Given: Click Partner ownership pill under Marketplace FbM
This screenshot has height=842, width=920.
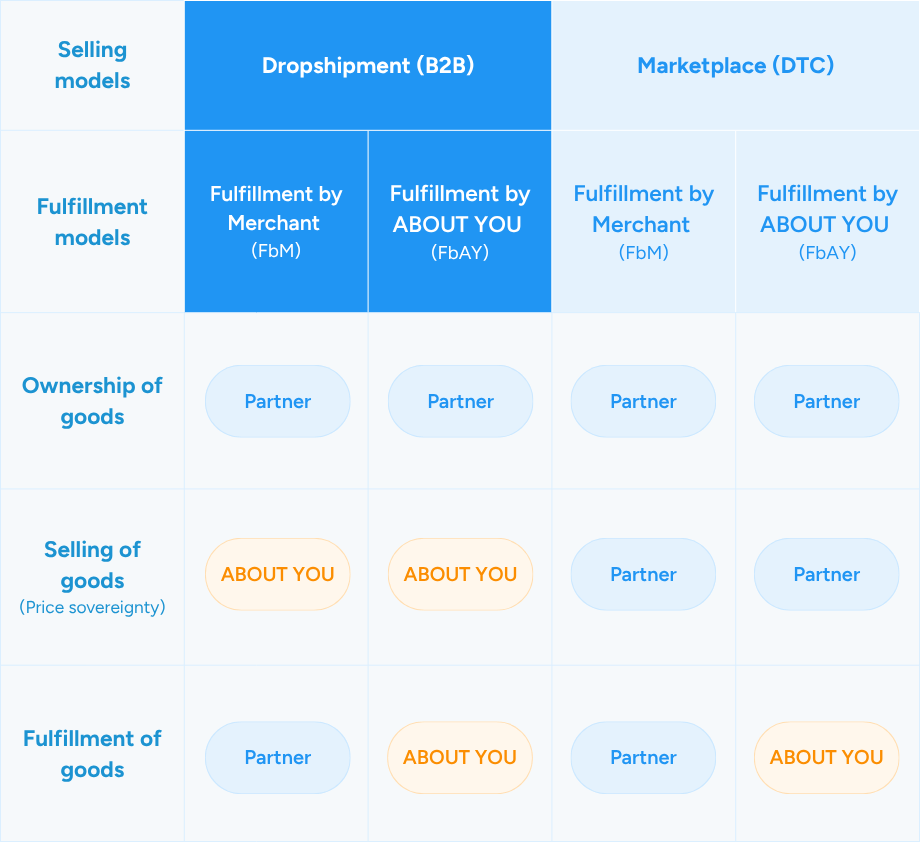Looking at the screenshot, I should click(x=644, y=401).
